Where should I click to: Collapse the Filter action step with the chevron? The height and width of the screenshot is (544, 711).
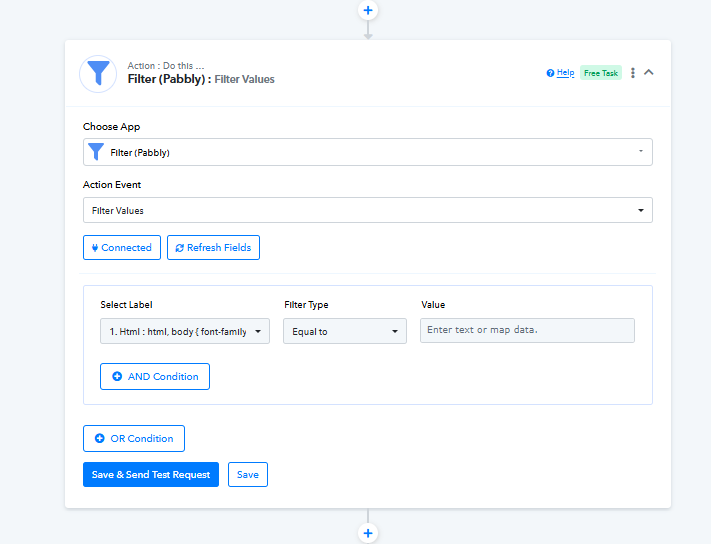(649, 72)
